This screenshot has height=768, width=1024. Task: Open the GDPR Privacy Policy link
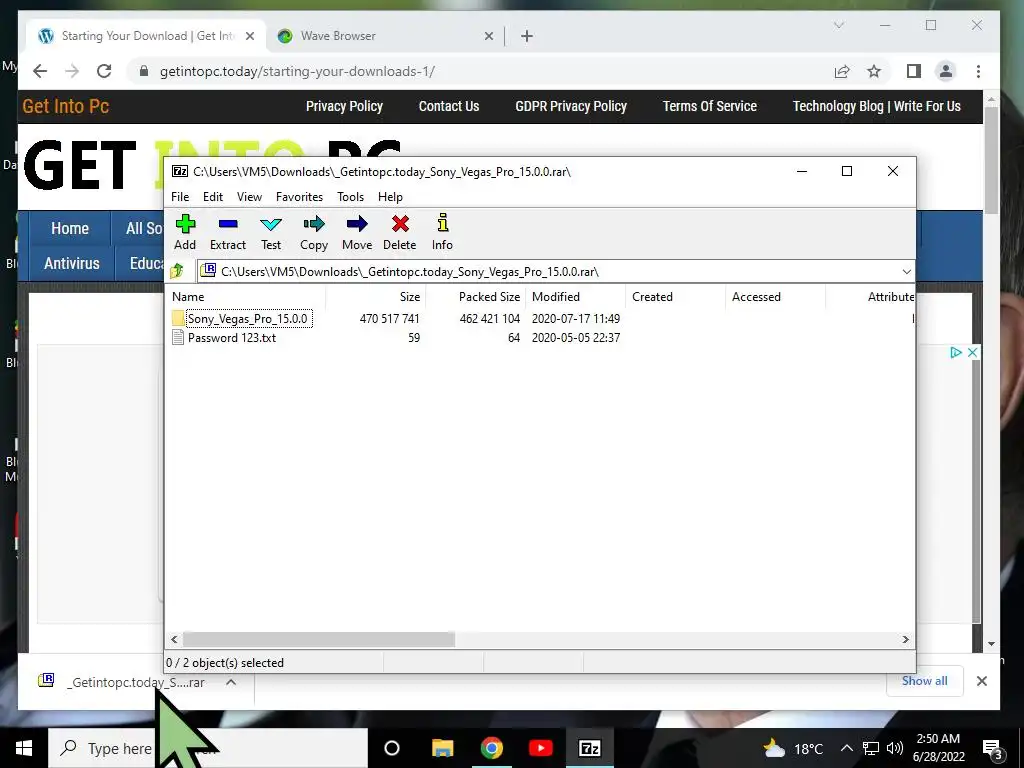click(x=571, y=106)
